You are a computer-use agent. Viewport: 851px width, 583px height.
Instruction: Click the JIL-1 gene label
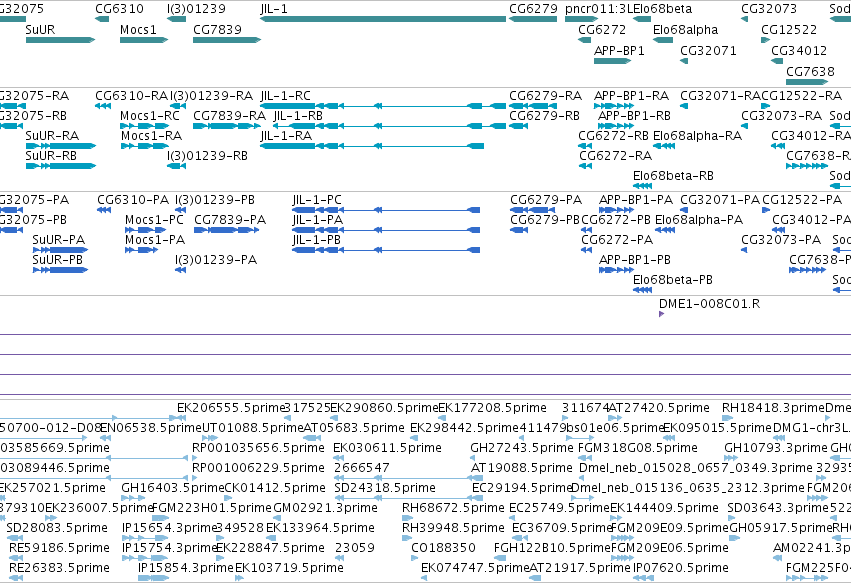[x=274, y=9]
